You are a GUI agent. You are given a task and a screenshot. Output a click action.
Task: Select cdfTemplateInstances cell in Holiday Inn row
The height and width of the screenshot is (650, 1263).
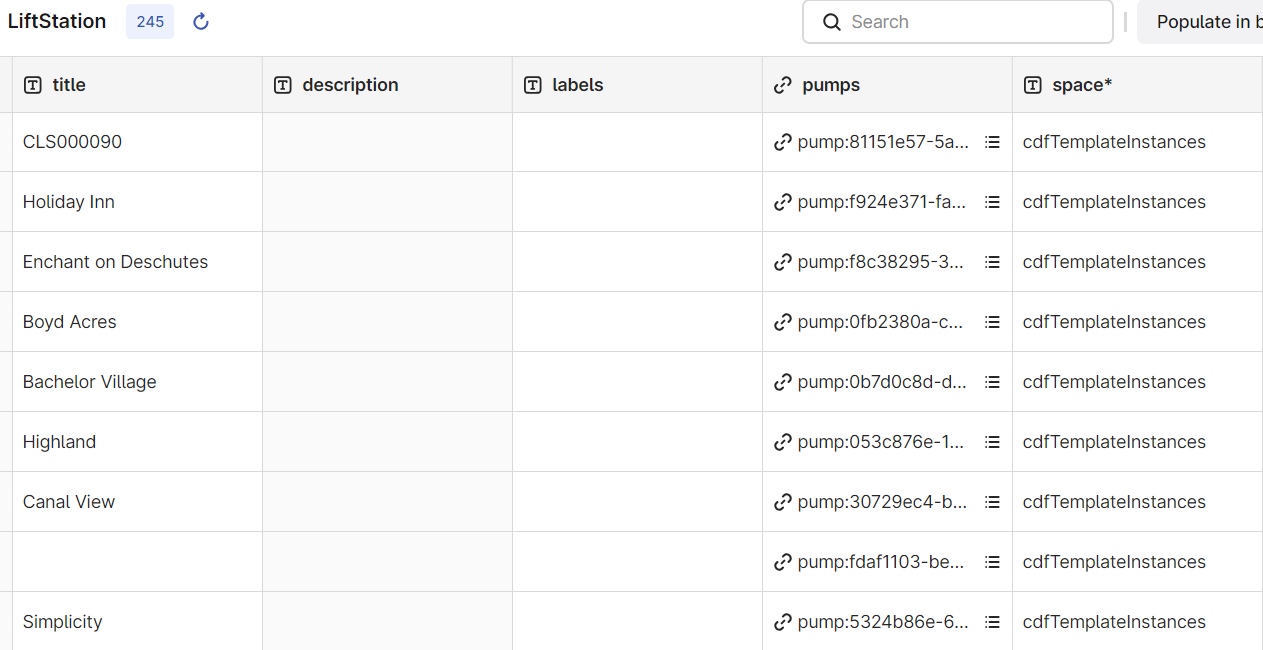(x=1137, y=202)
